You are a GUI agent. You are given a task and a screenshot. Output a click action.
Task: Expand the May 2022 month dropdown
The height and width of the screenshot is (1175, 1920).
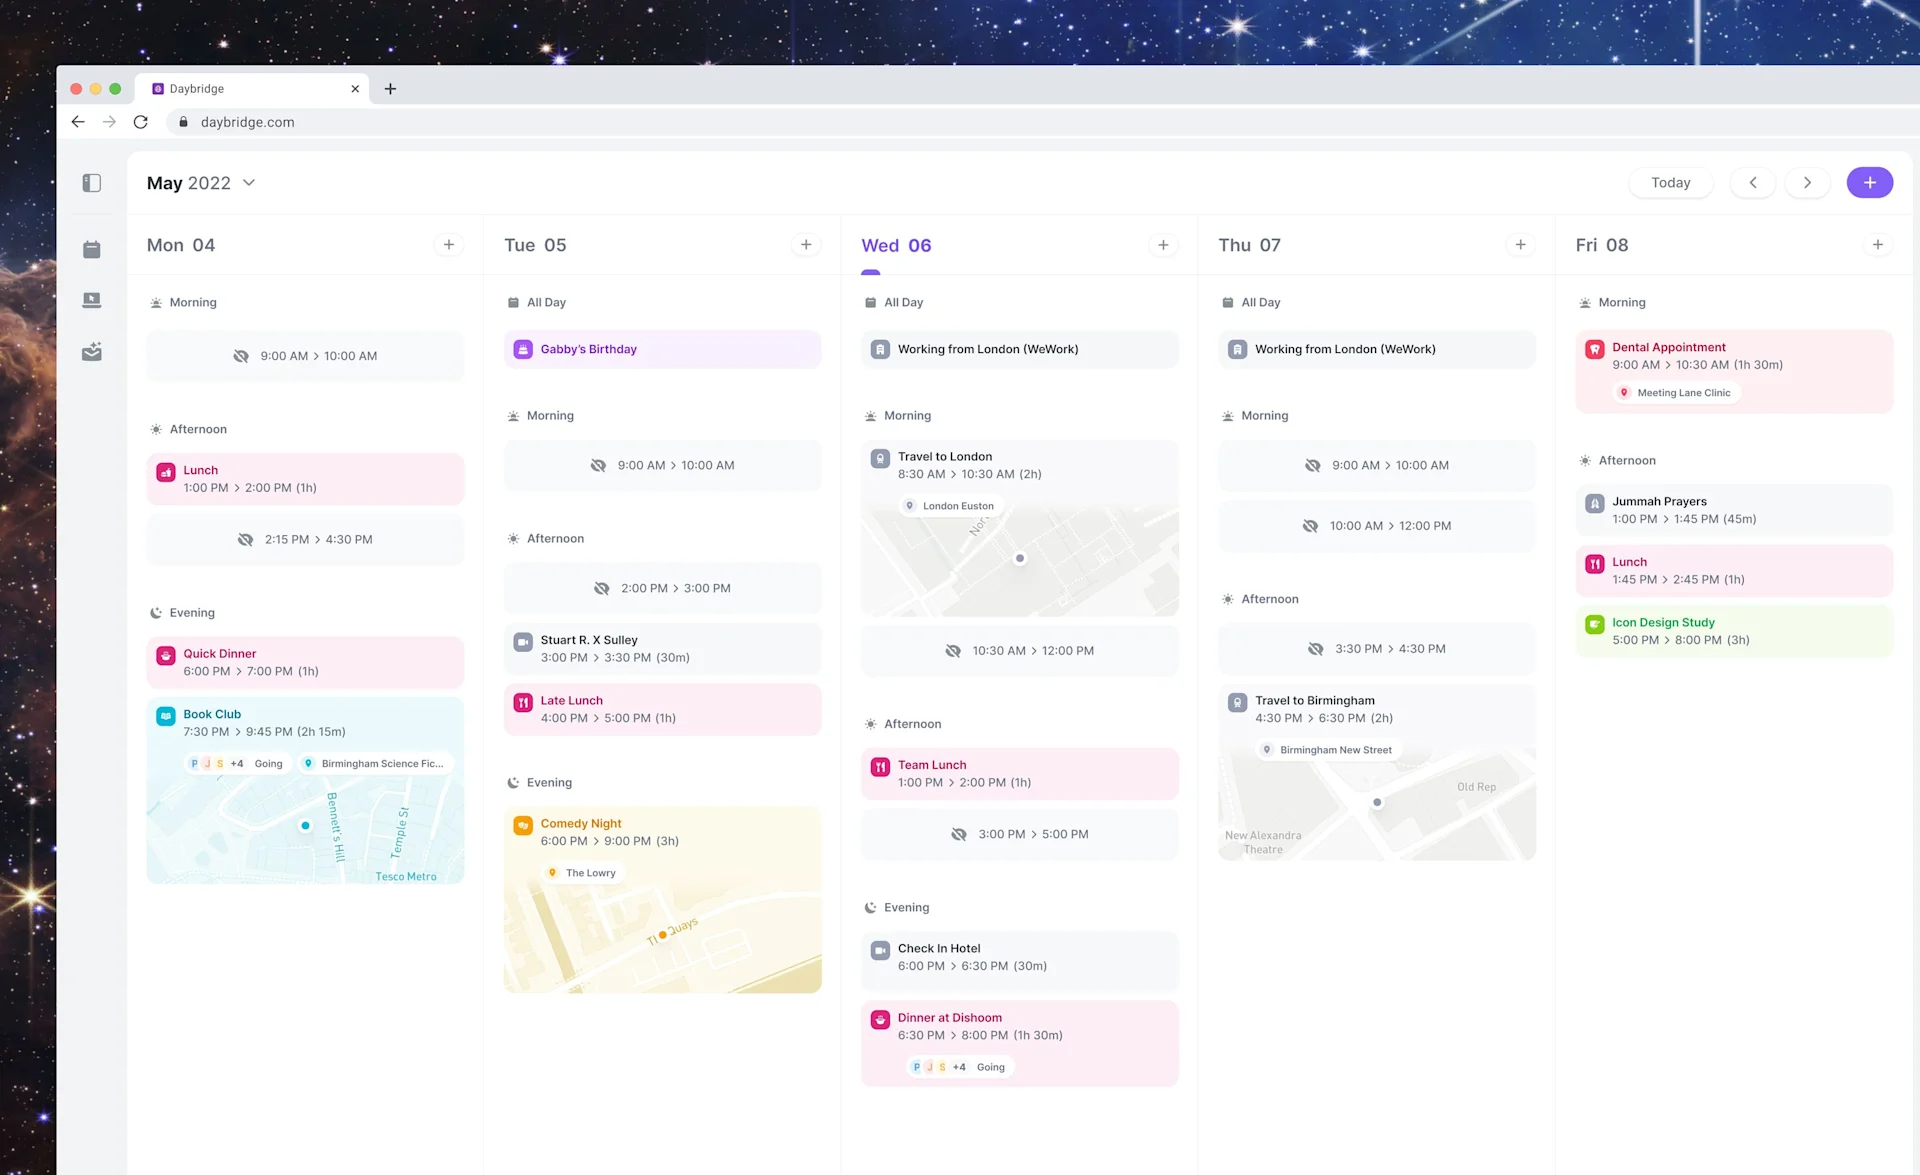click(249, 183)
